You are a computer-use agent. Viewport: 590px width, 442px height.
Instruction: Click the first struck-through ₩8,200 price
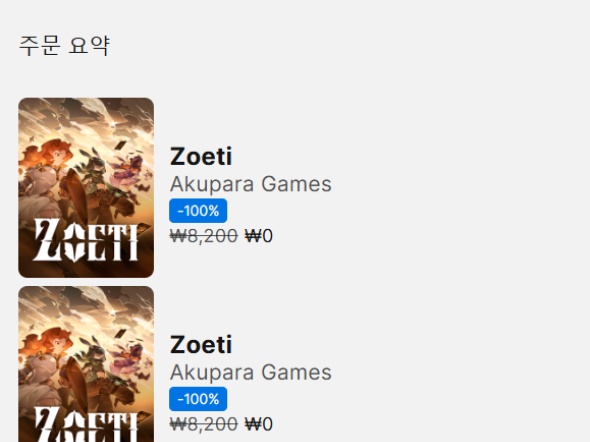coord(204,236)
